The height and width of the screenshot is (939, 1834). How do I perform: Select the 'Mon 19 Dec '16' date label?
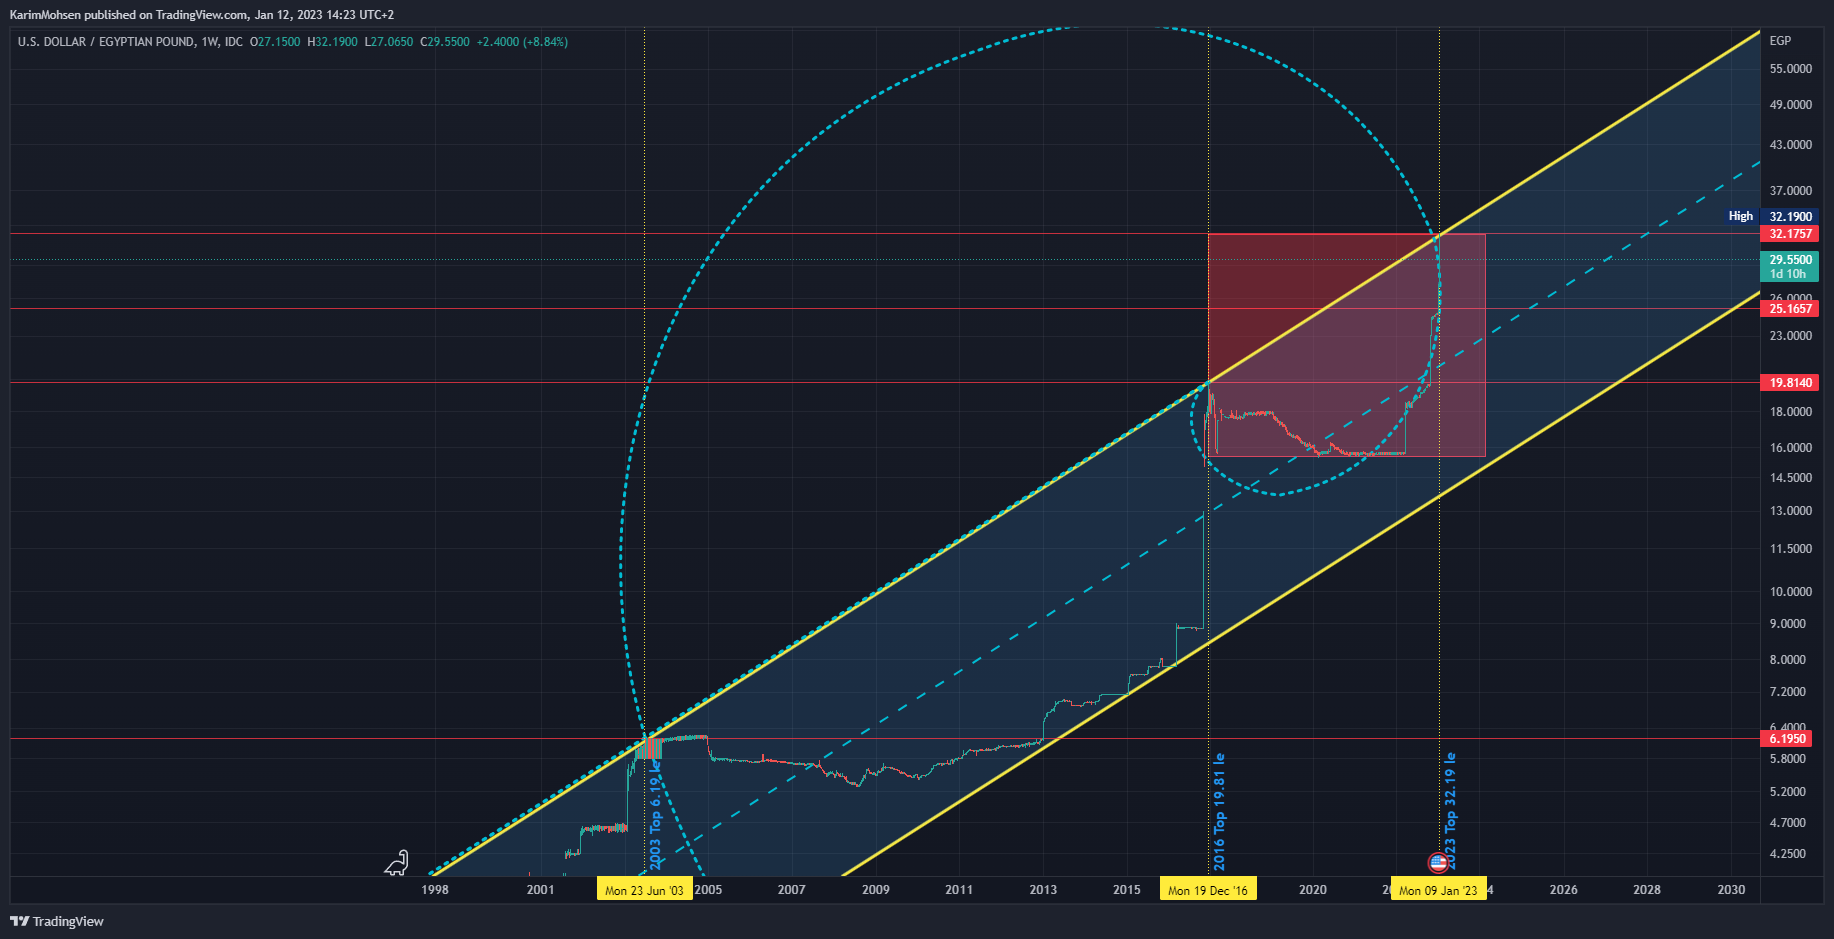(1208, 890)
